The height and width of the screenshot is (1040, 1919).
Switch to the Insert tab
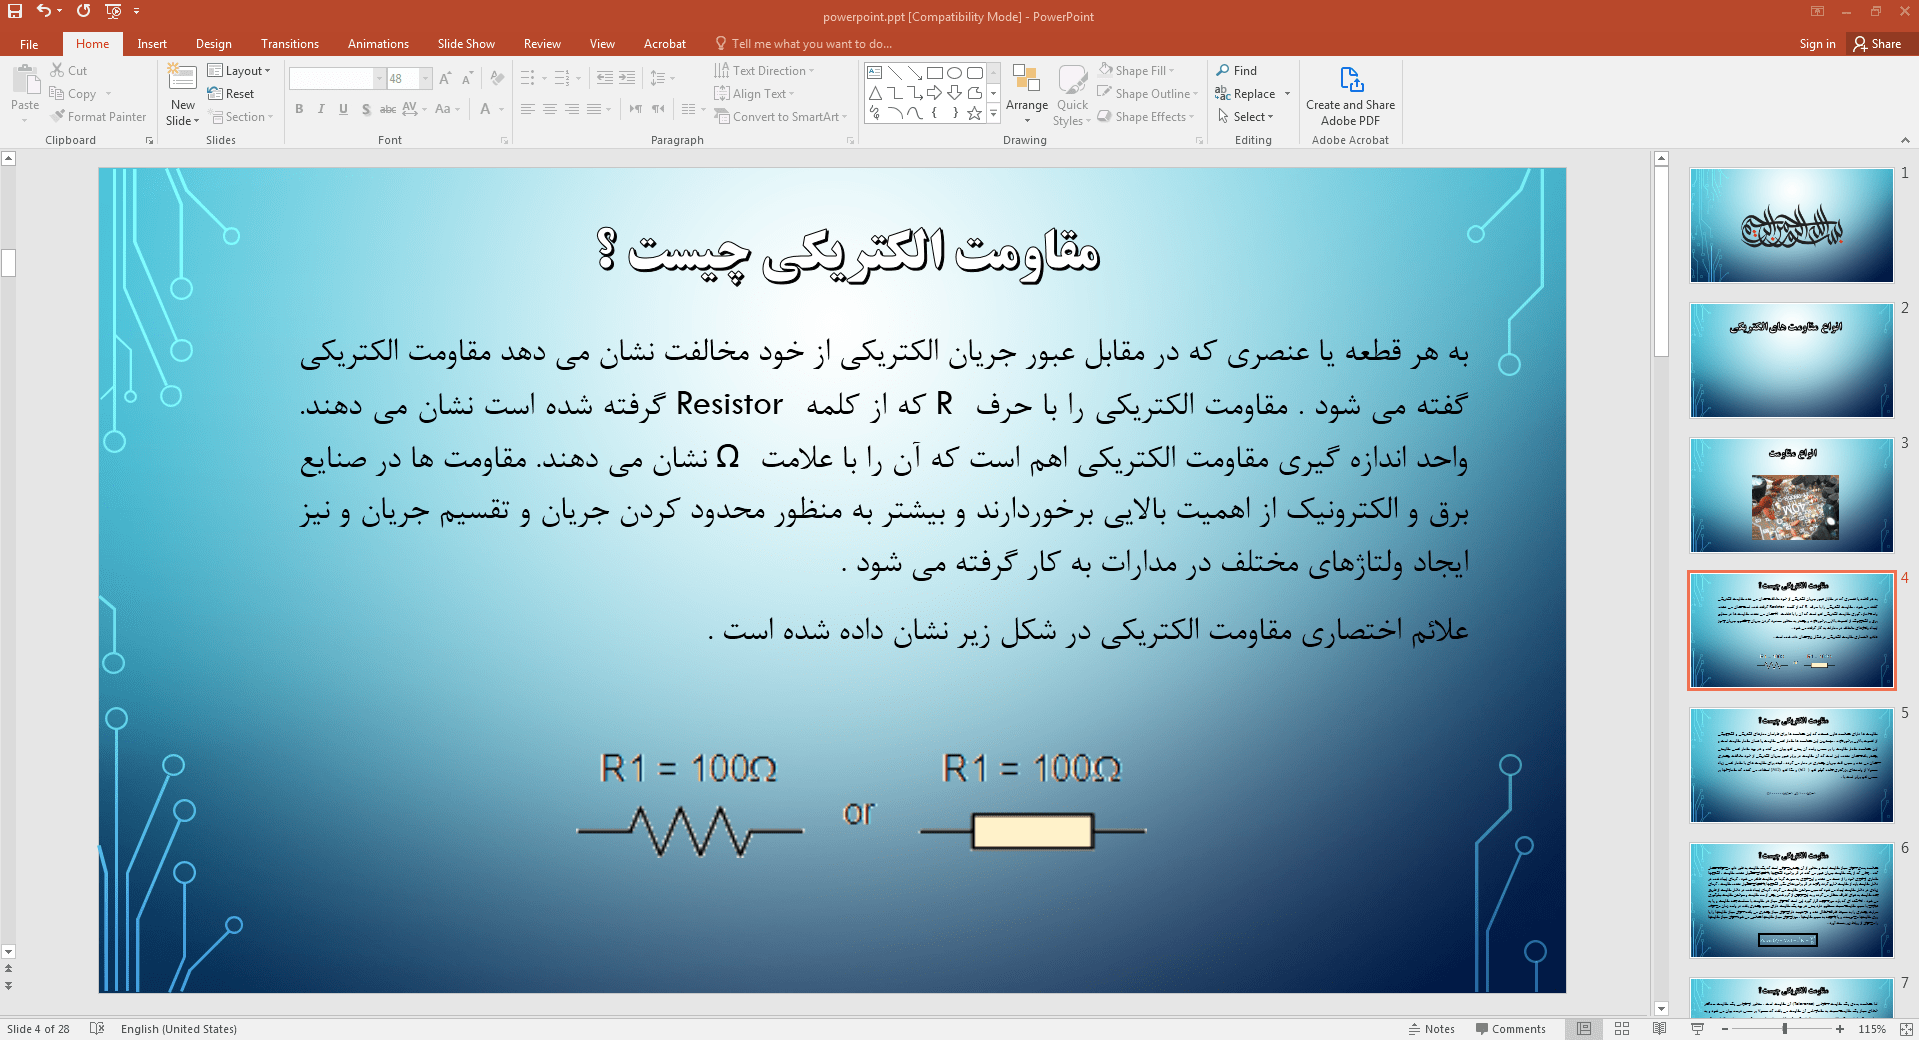pos(152,44)
